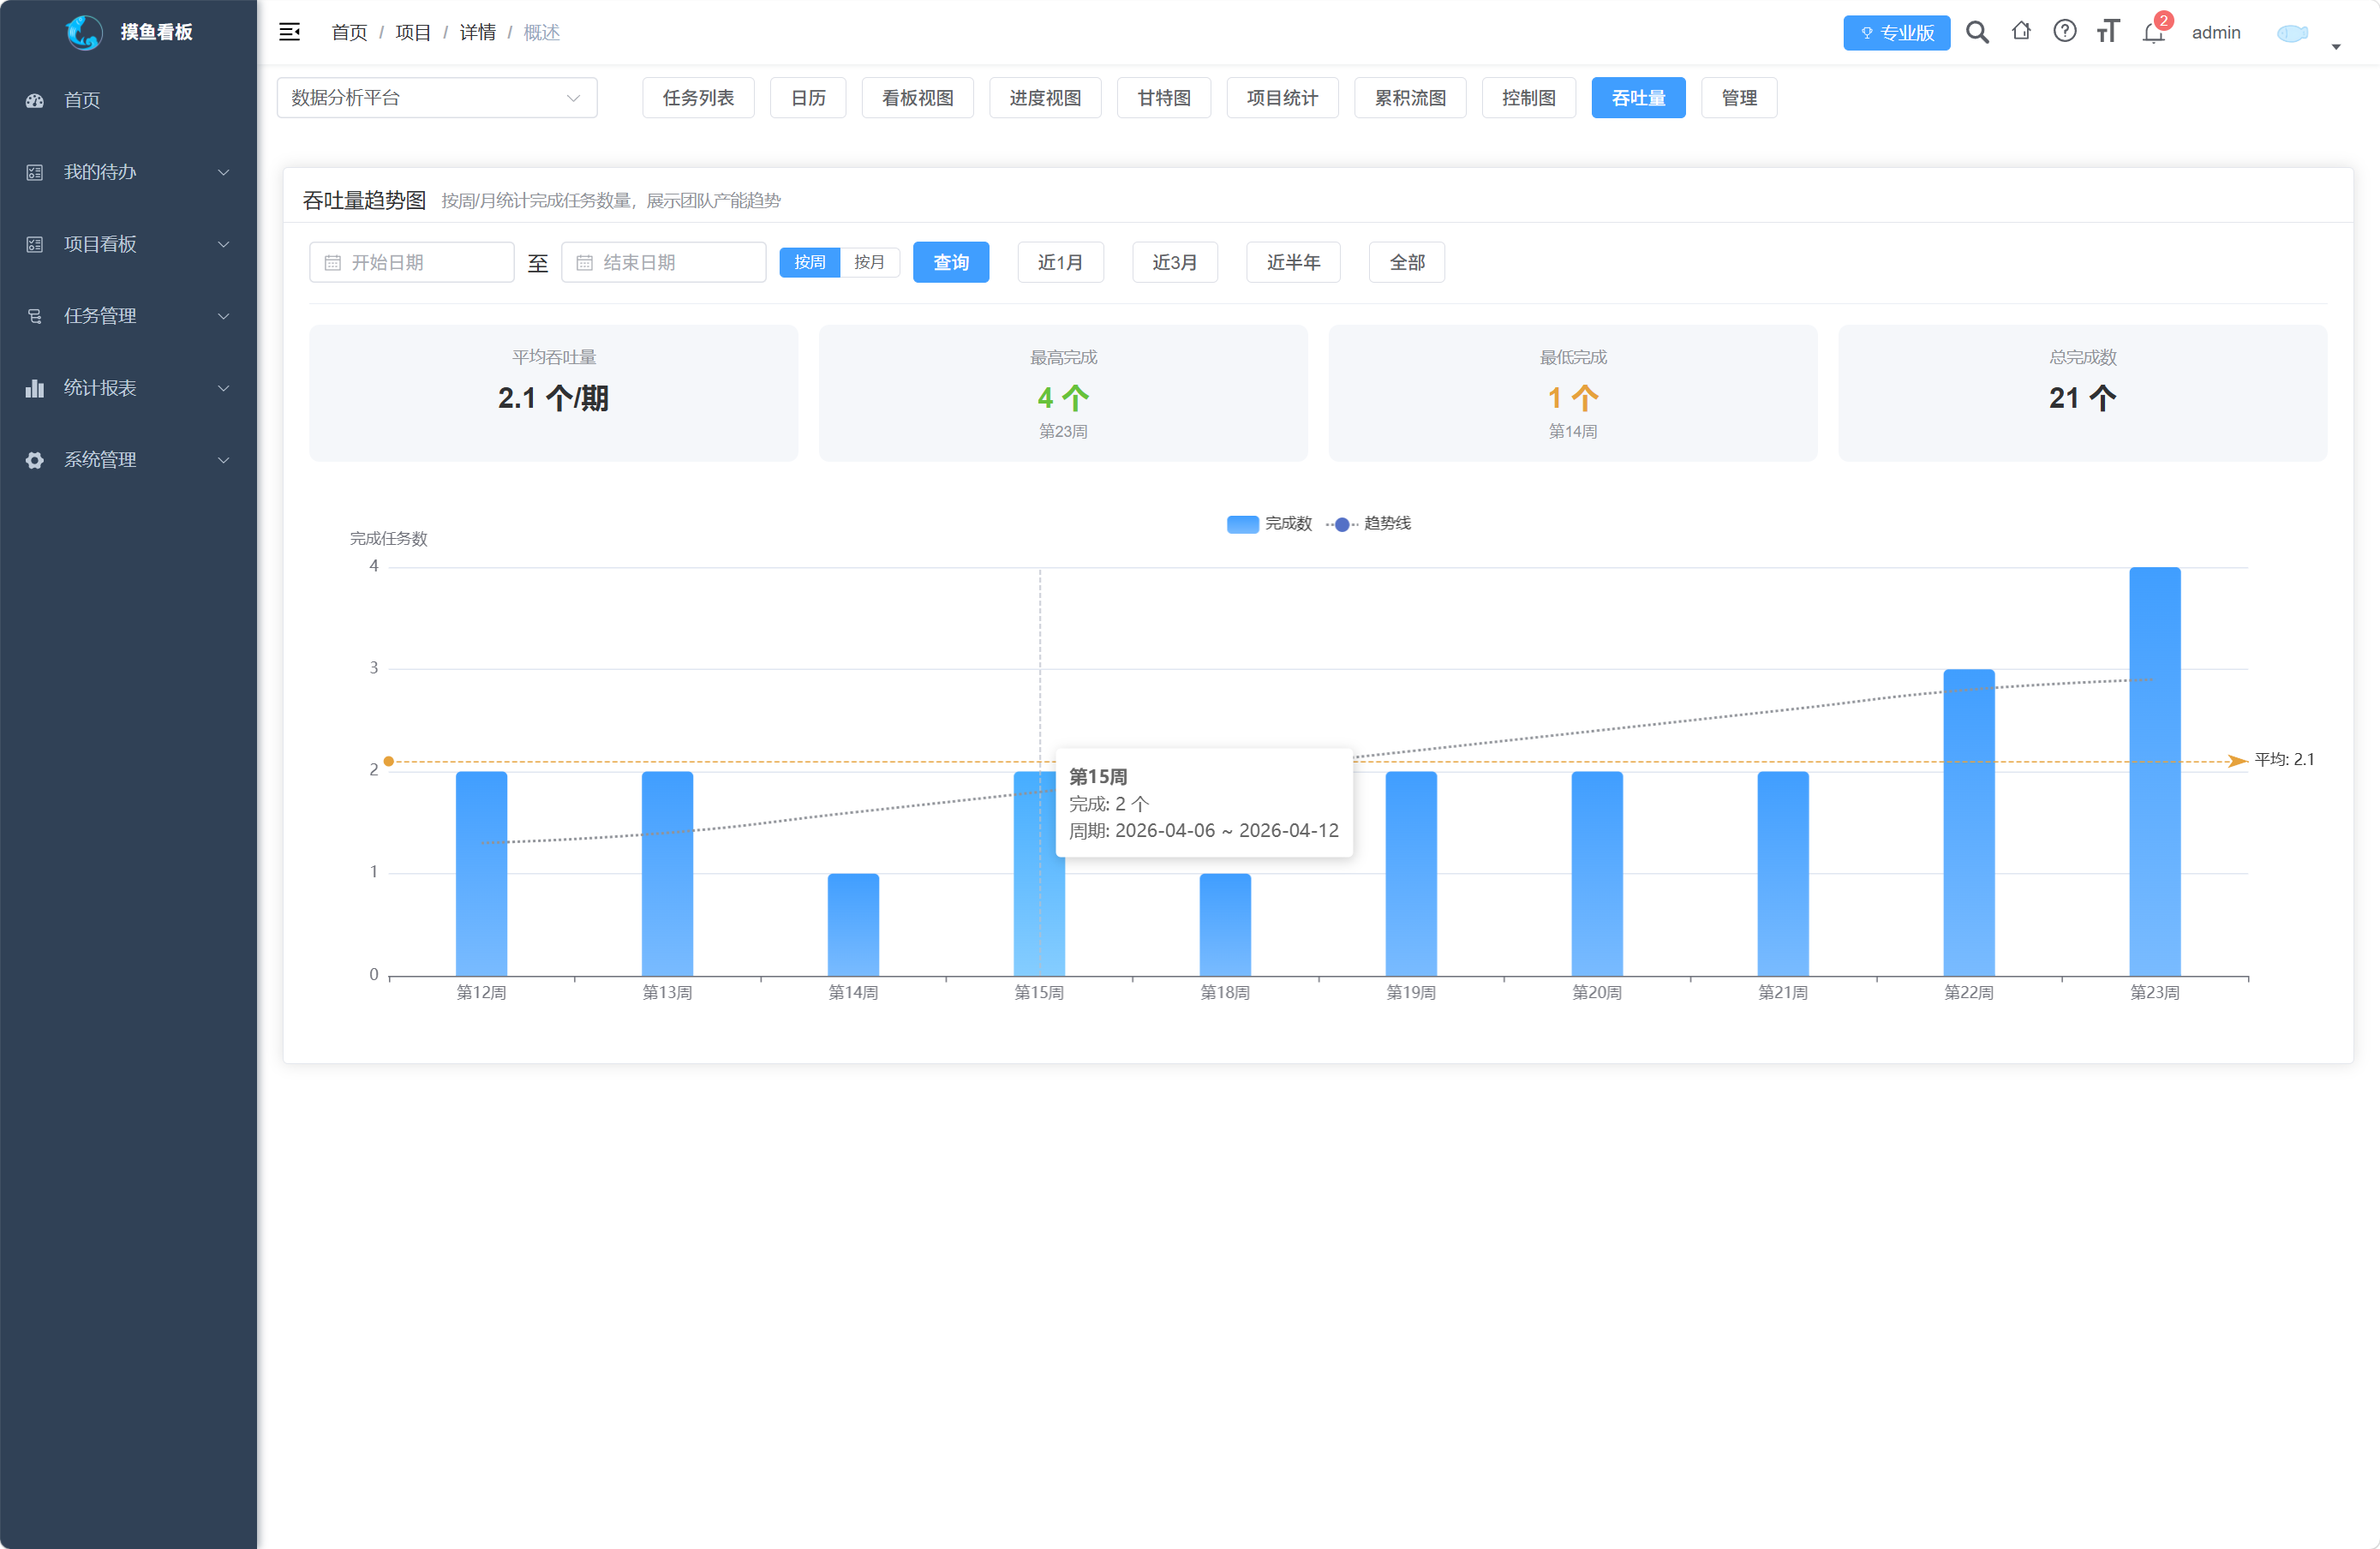Select the 按周 grouping option
2380x1549 pixels.
coord(809,262)
